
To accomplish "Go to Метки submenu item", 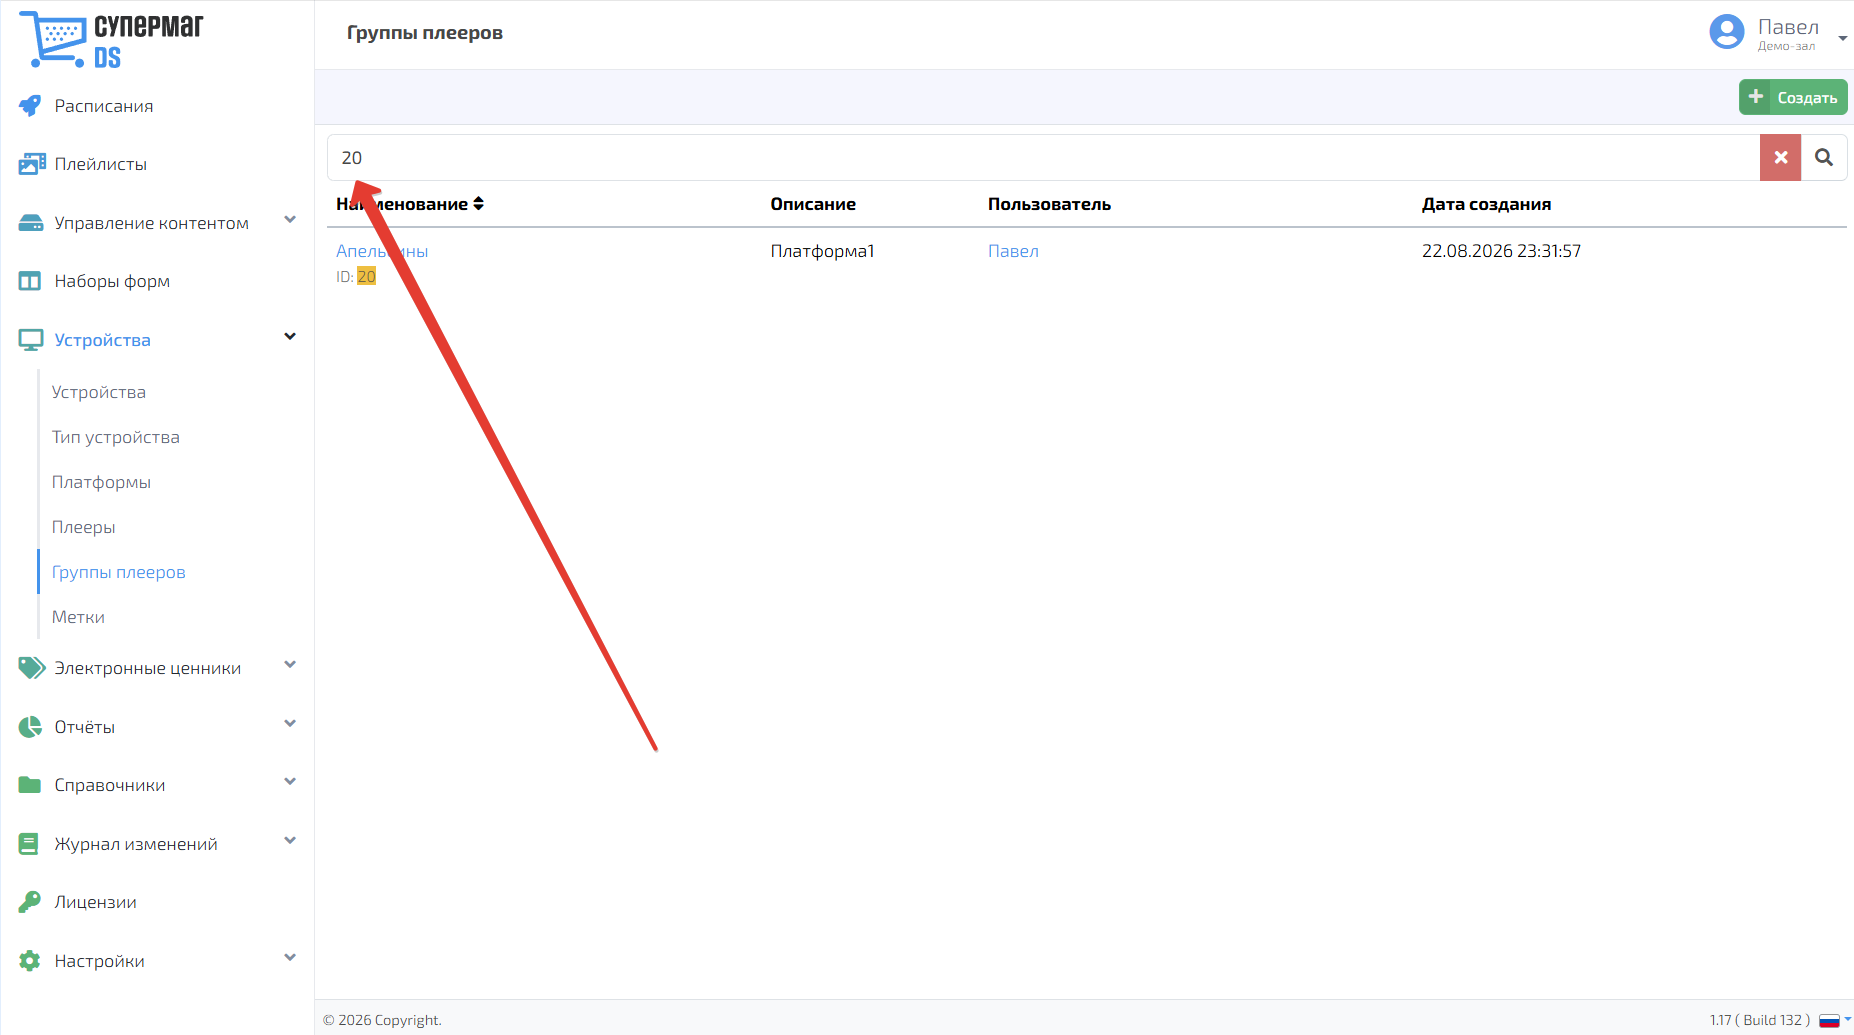I will (x=78, y=617).
